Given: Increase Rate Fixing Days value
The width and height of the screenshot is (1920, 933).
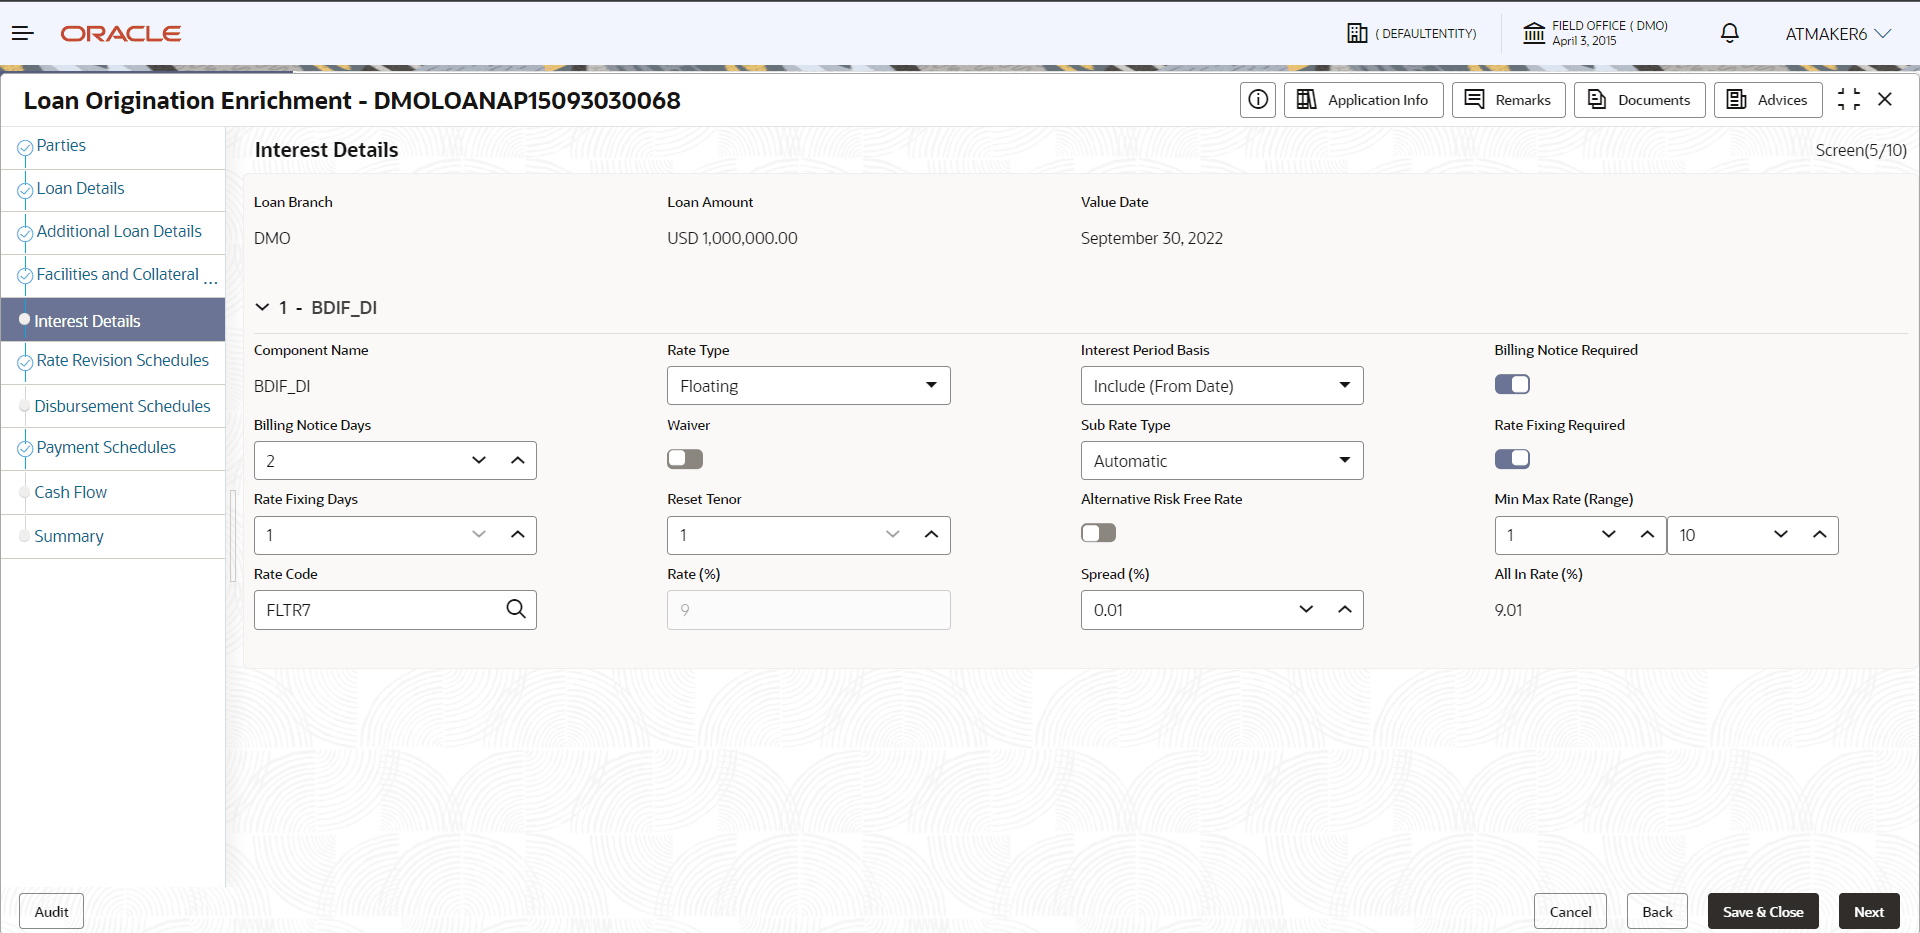Looking at the screenshot, I should (517, 535).
